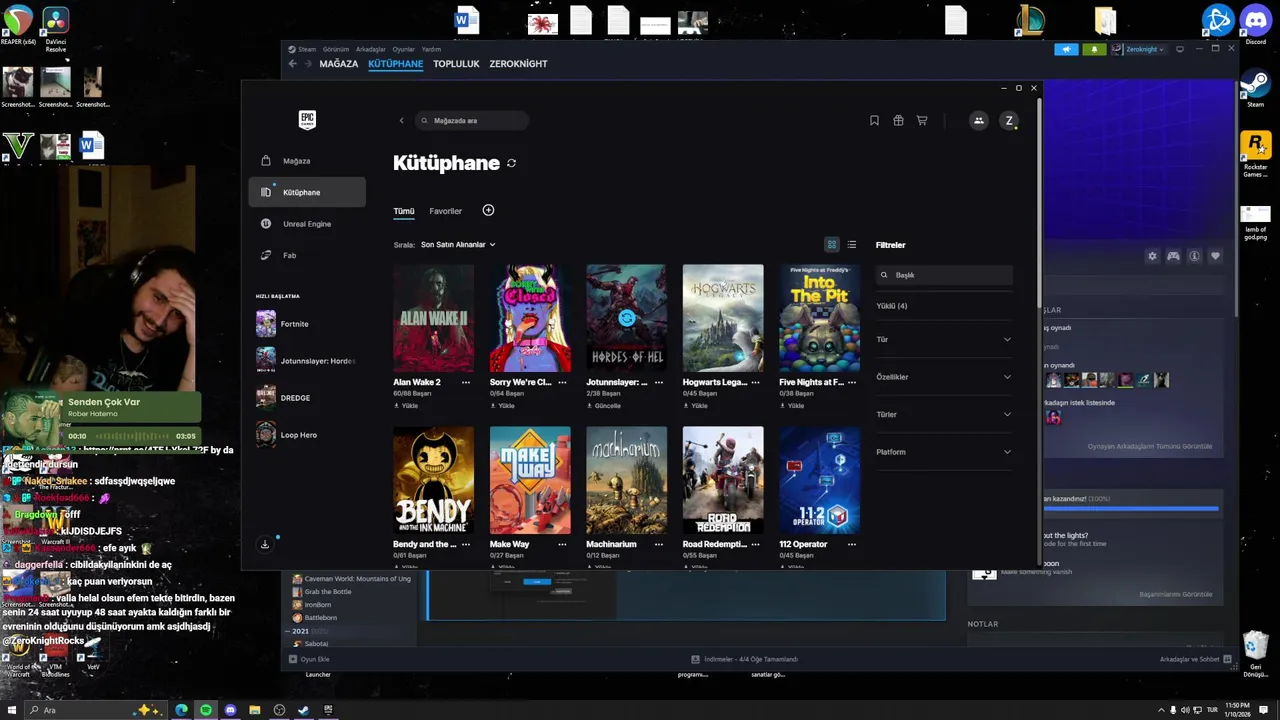The image size is (1280, 720).
Task: Click the Steam back arrow
Action: point(293,64)
